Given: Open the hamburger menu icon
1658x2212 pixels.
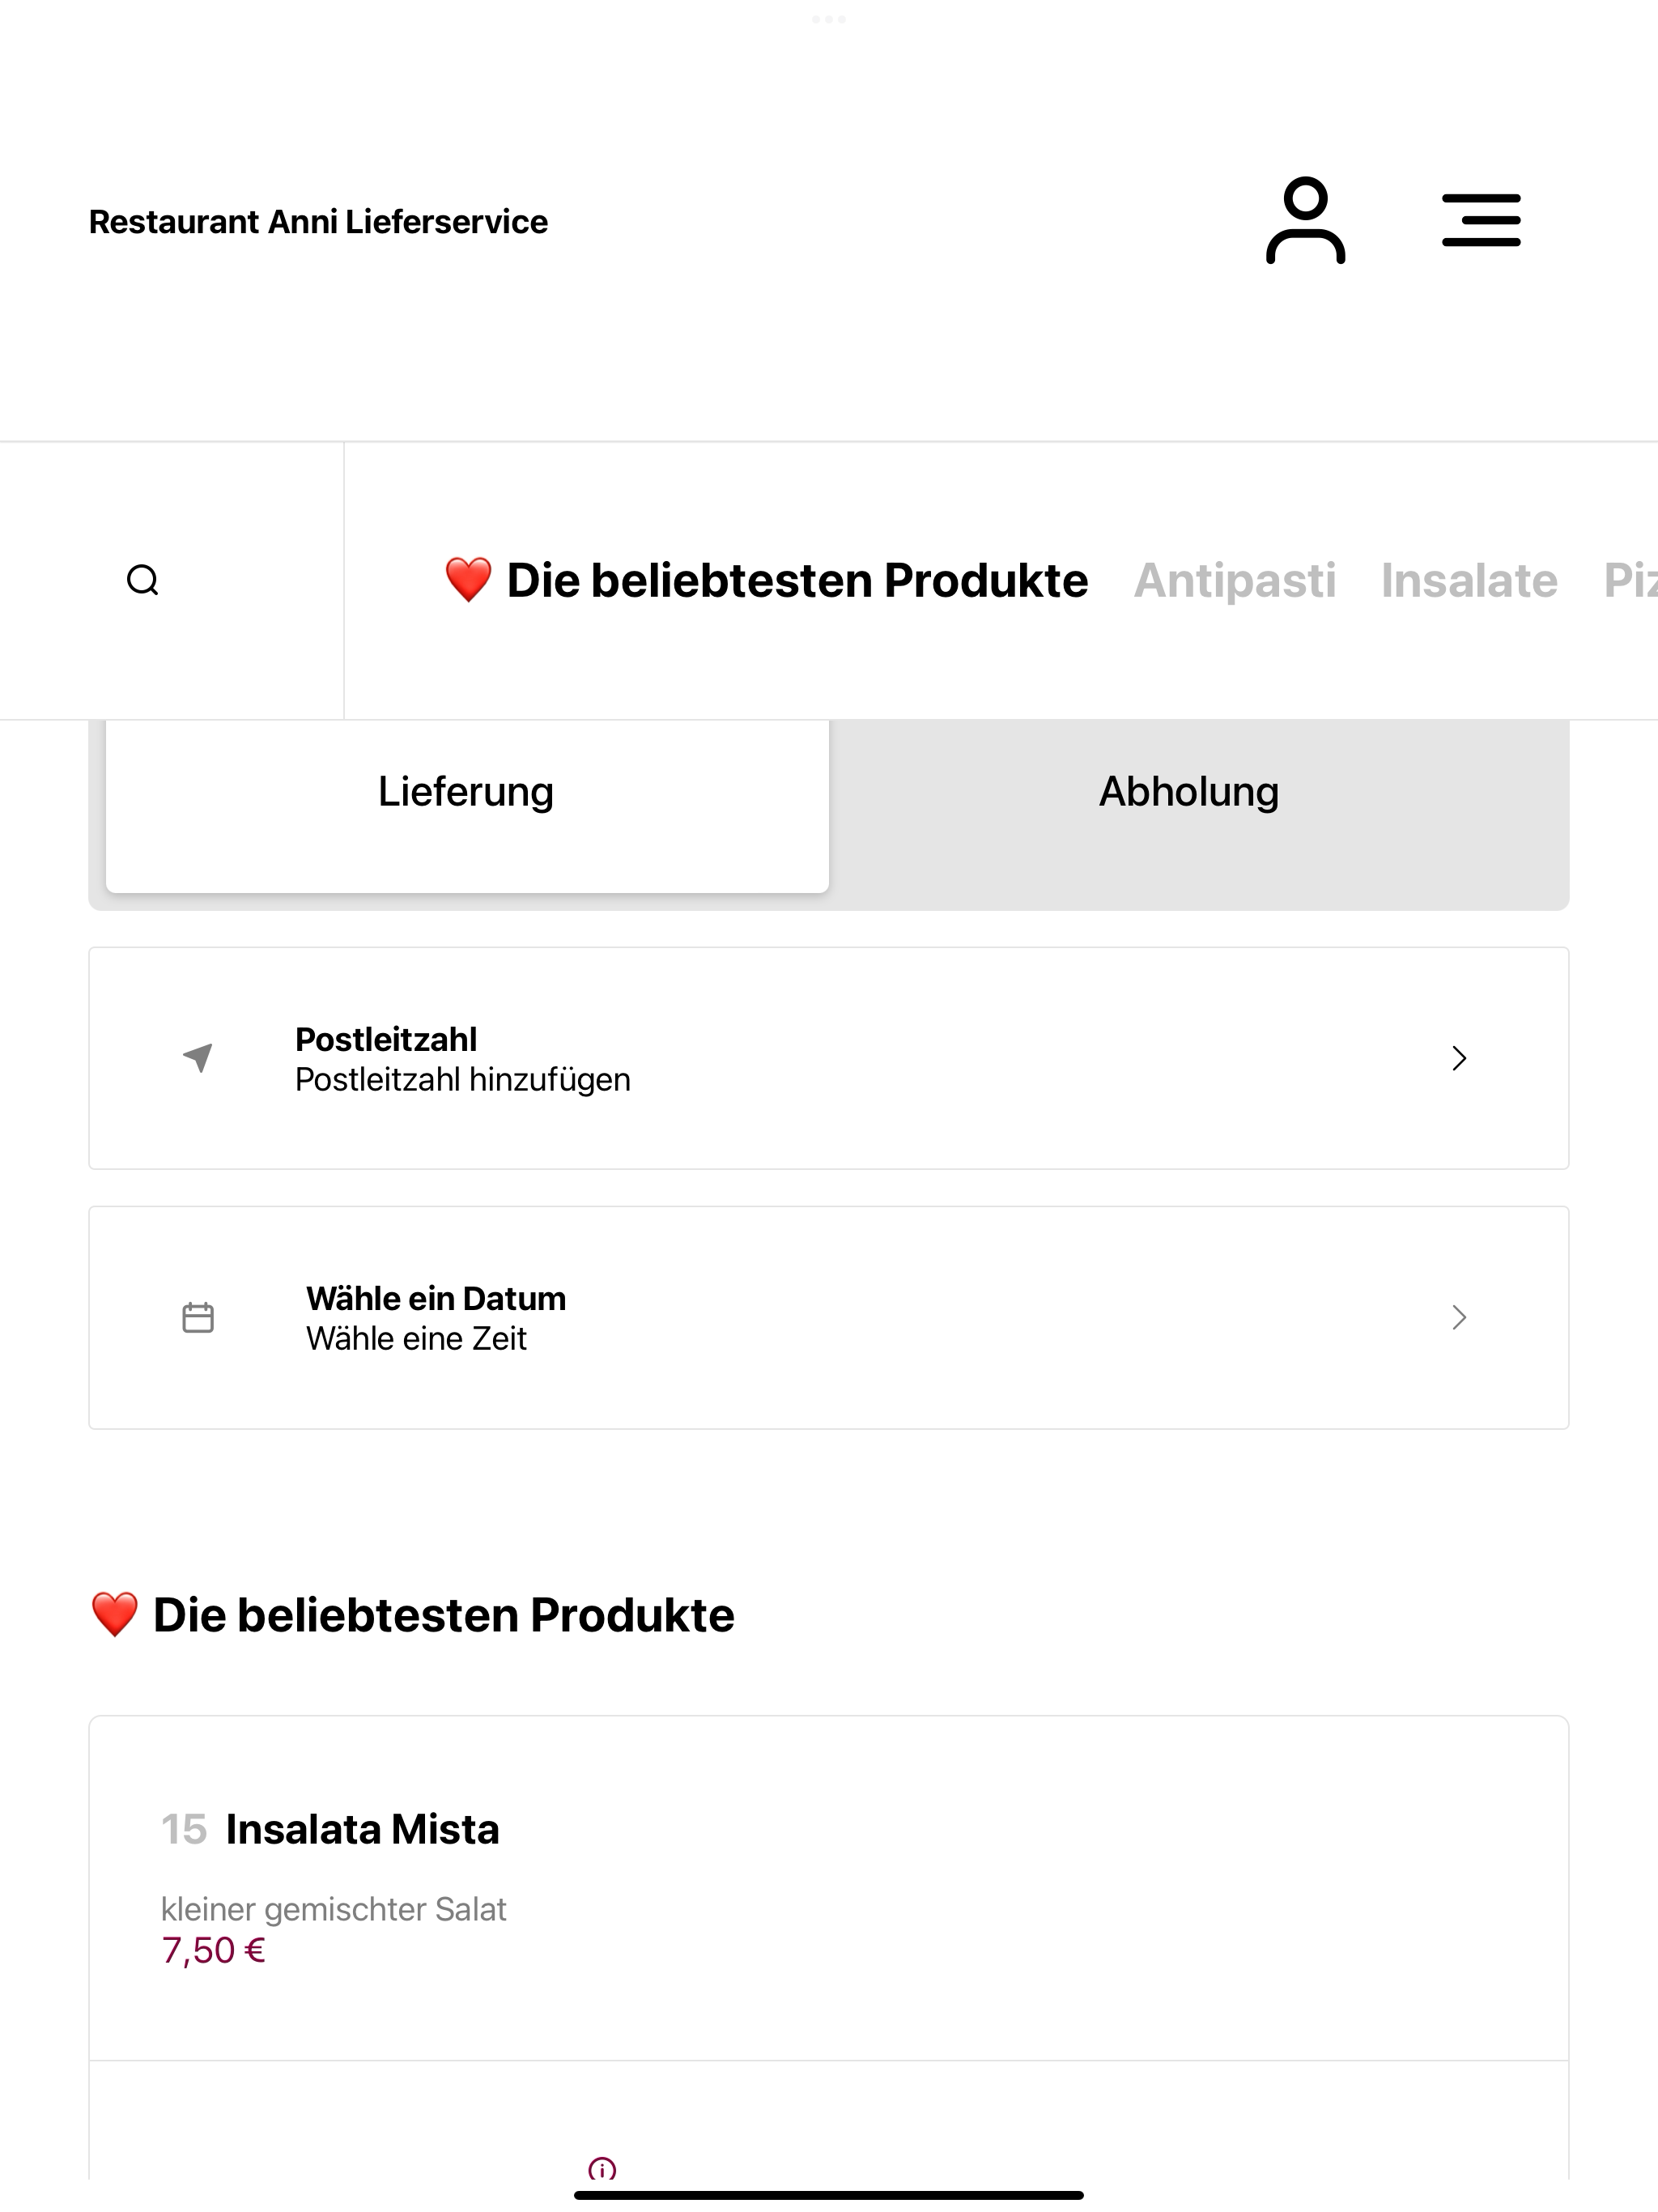Looking at the screenshot, I should click(1481, 221).
